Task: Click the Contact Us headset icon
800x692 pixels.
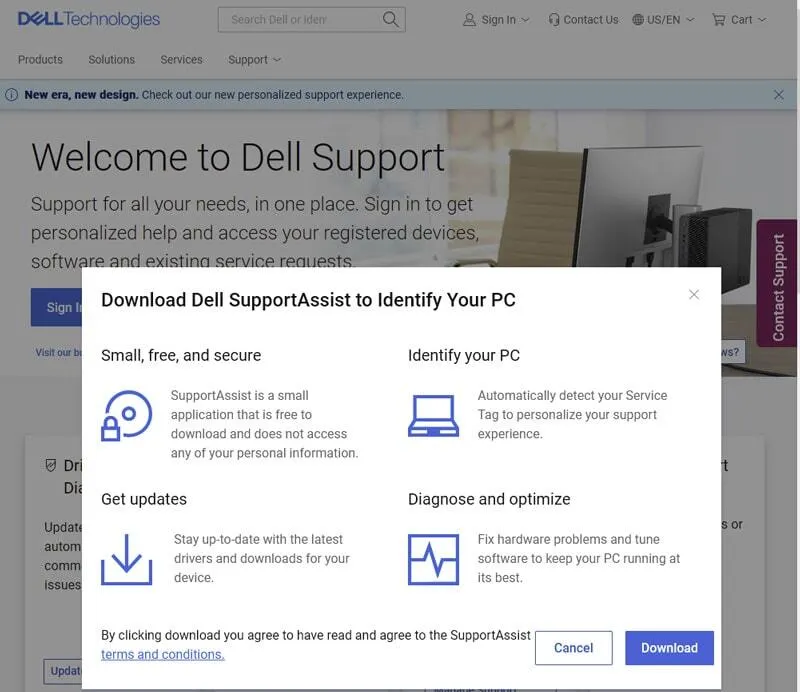Action: click(554, 19)
